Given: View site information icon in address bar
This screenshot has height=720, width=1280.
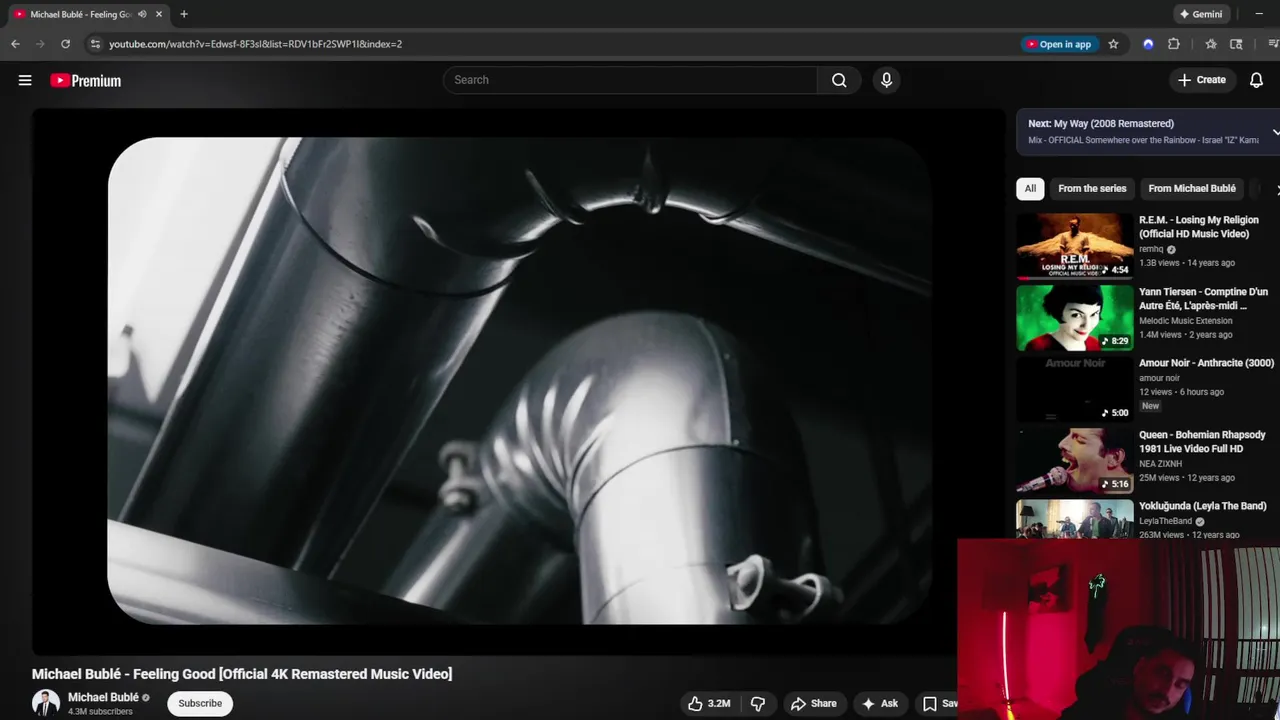Looking at the screenshot, I should 94,44.
